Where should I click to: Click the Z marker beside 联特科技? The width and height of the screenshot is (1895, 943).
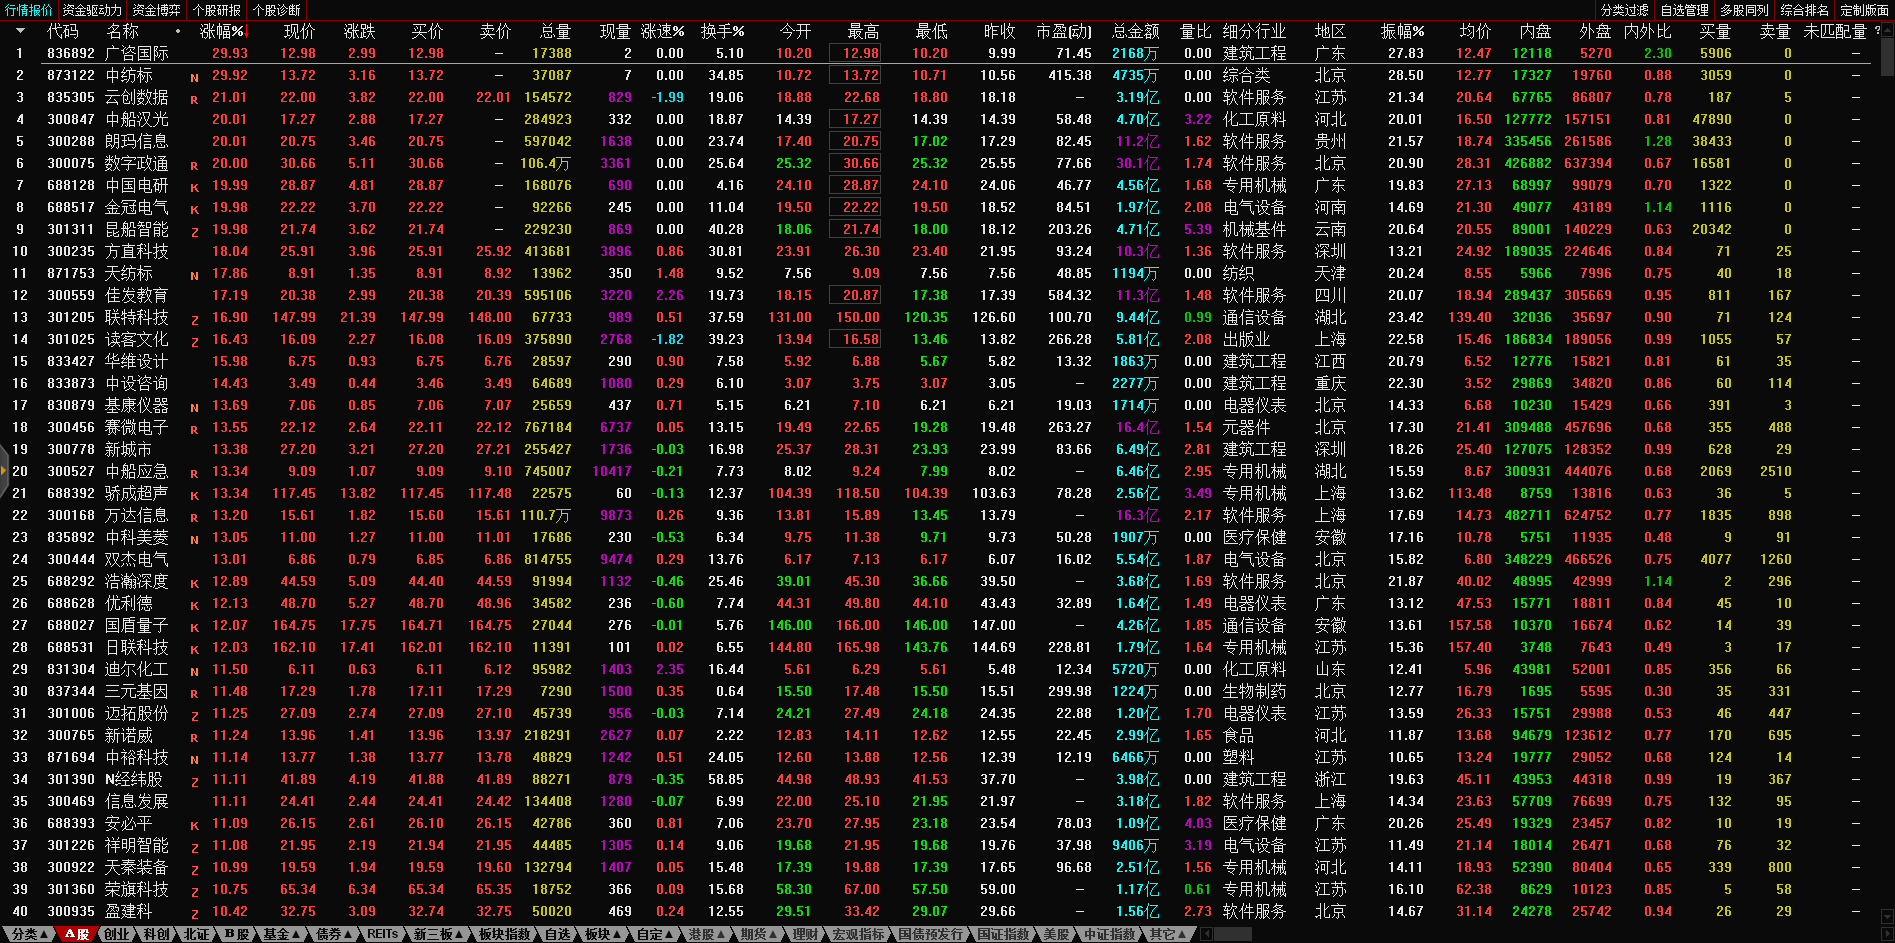[194, 319]
